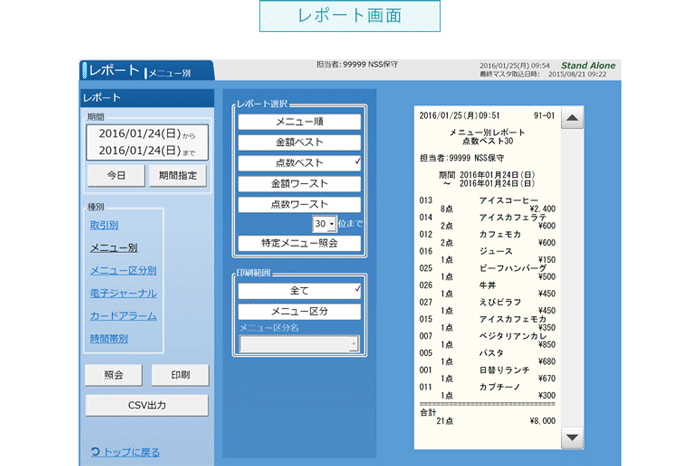
Task: Click the 日替りランチ receipt line
Action: [x=487, y=374]
